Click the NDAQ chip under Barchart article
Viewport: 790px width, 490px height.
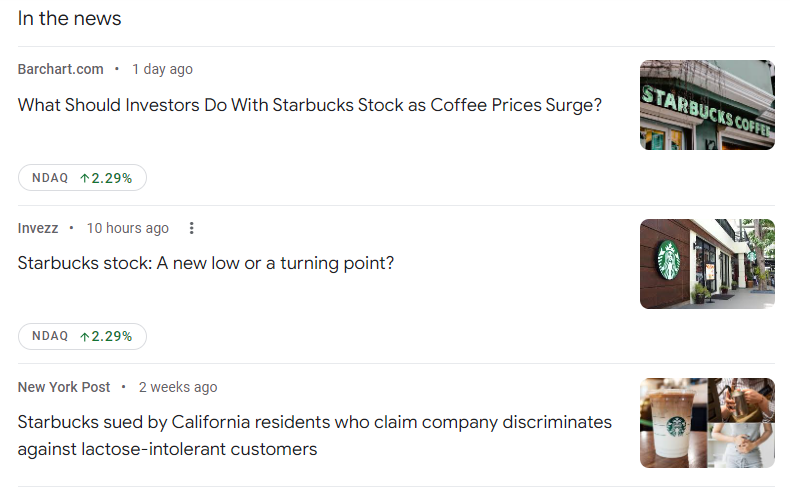(x=82, y=178)
